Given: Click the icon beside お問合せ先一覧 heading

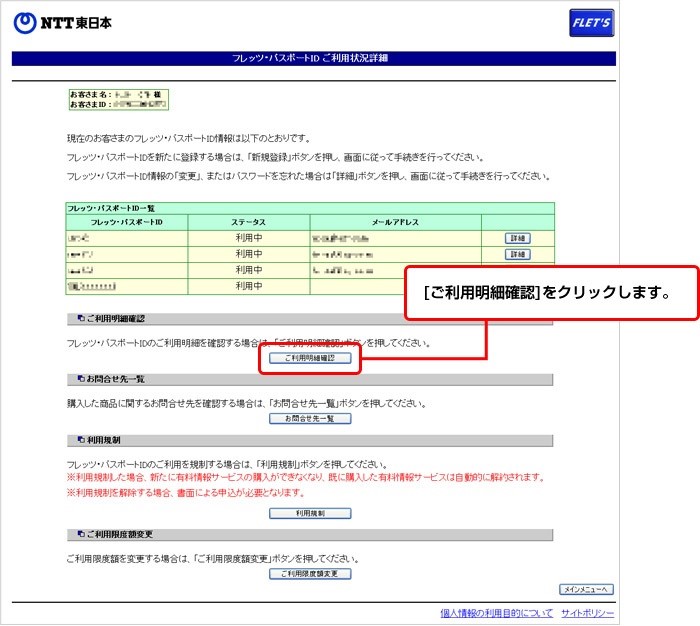Looking at the screenshot, I should coord(80,380).
